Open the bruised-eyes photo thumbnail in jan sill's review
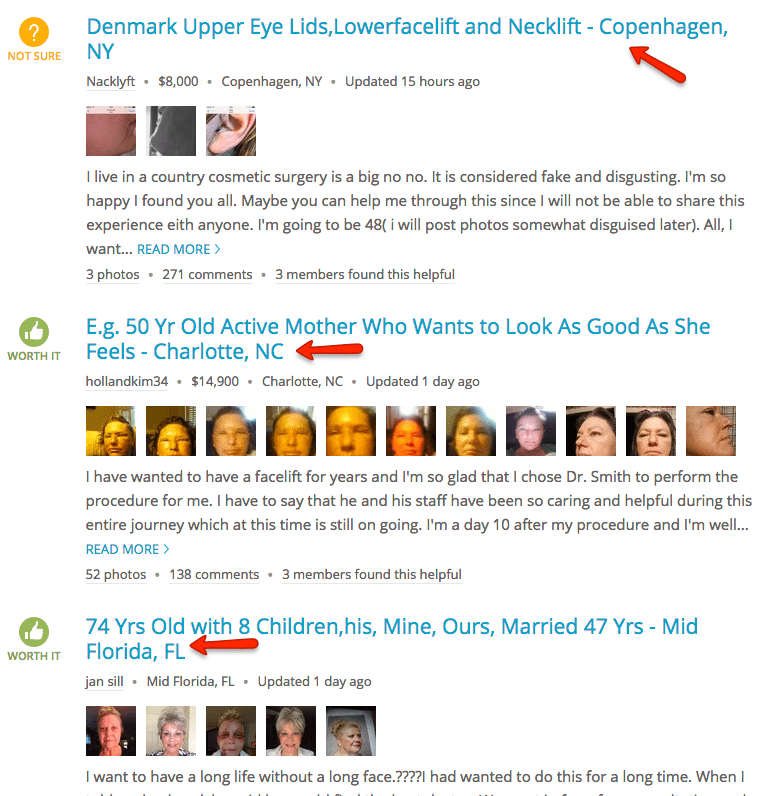 tap(231, 731)
